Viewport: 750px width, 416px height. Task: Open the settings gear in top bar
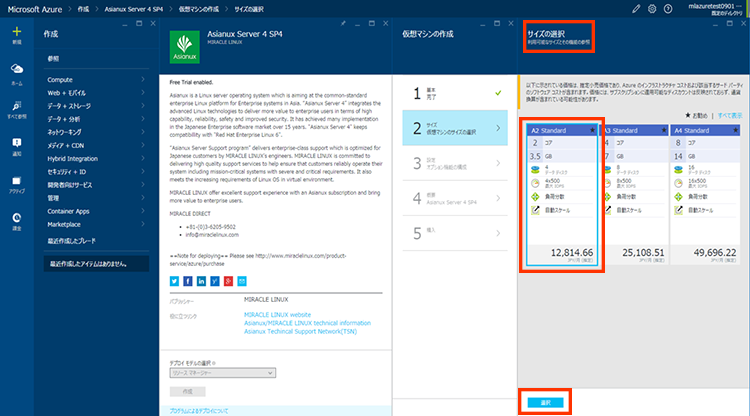pos(652,9)
